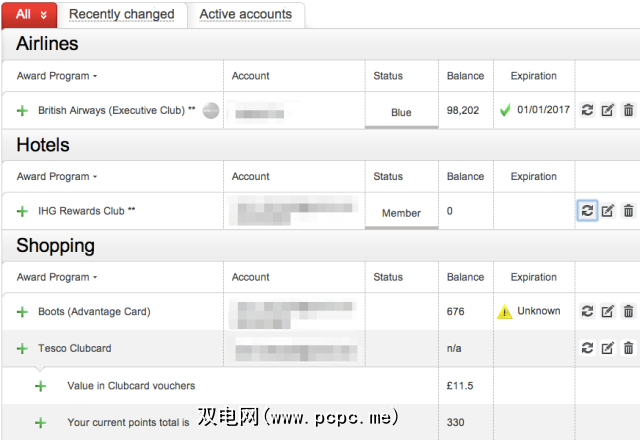Open the Boots (Advantage Card) program
Viewport: 640px width, 440px height.
pyautogui.click(x=94, y=312)
